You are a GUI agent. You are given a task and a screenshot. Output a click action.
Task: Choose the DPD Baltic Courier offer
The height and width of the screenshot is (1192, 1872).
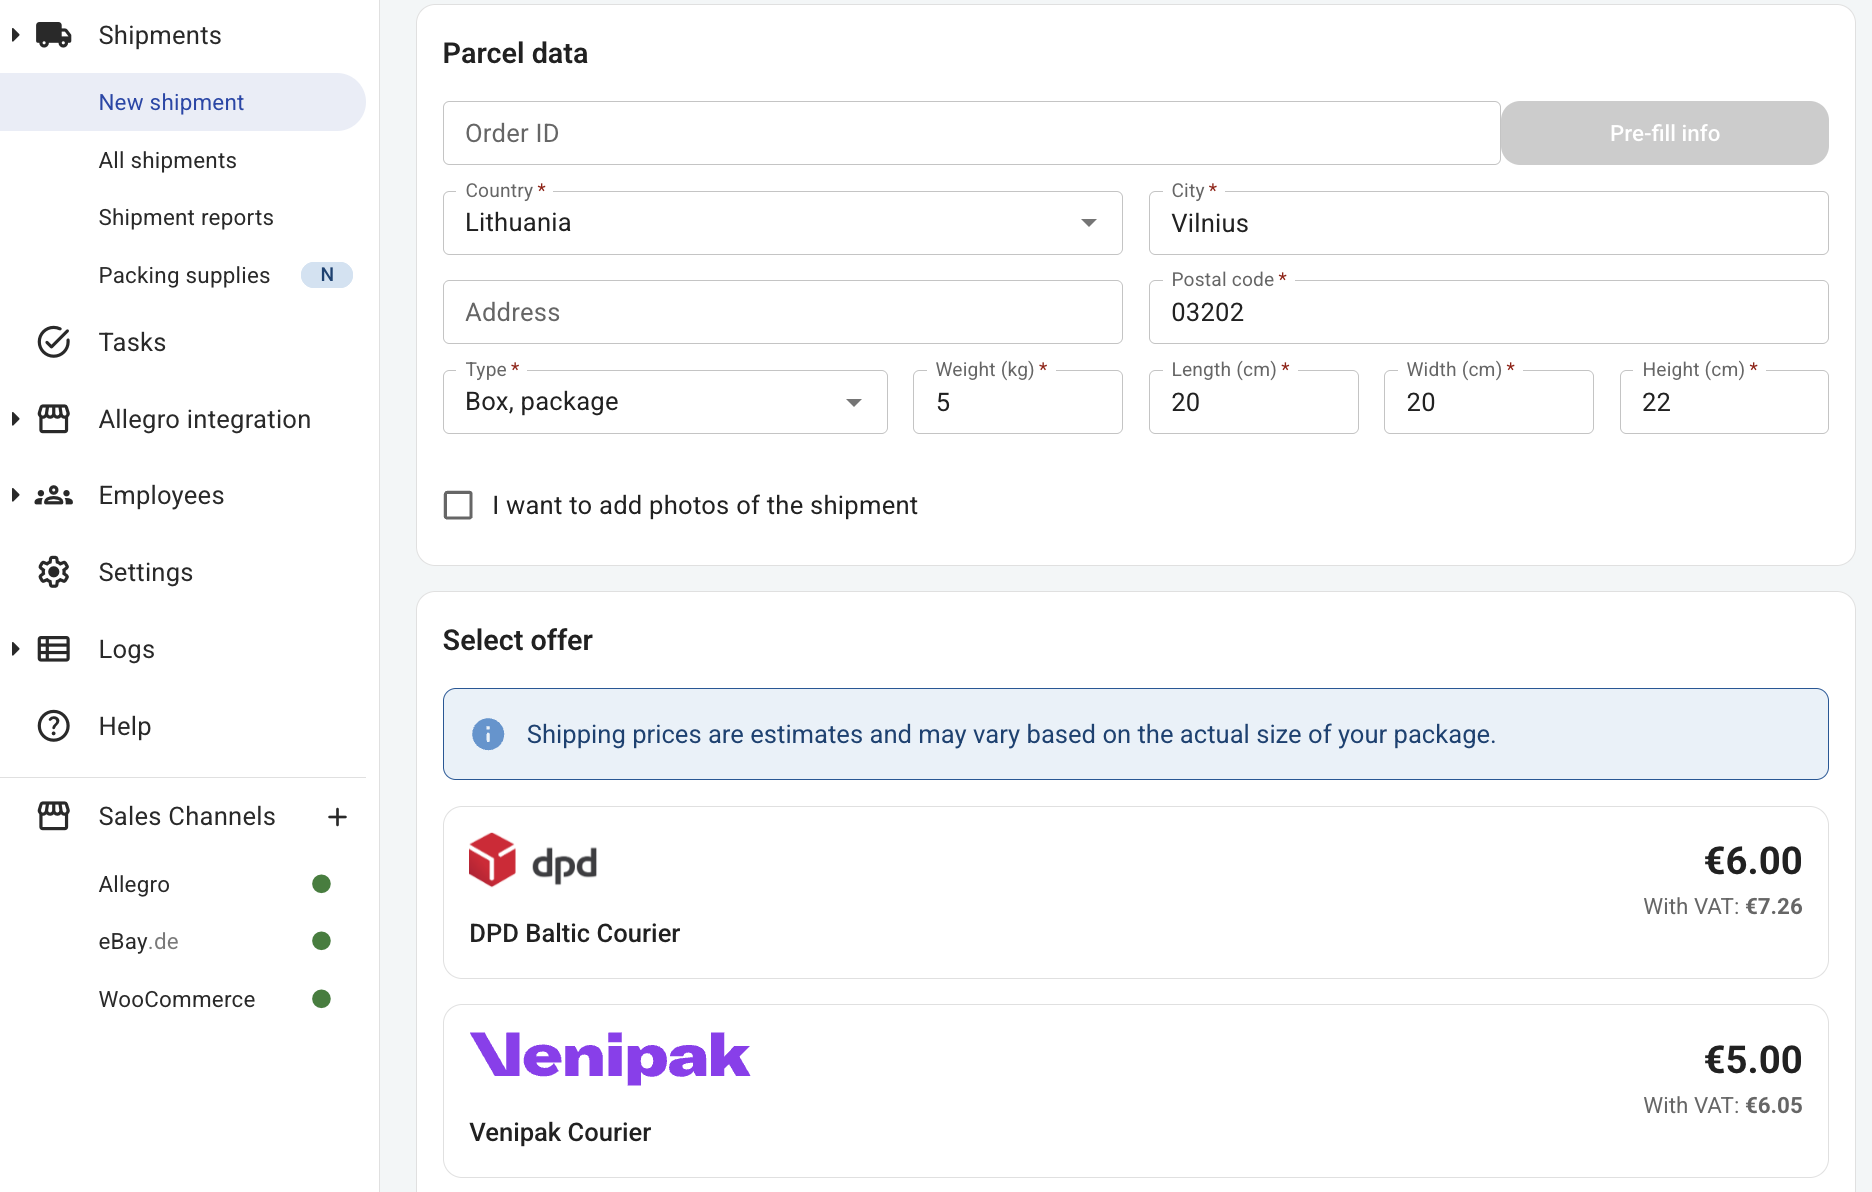click(x=1136, y=892)
